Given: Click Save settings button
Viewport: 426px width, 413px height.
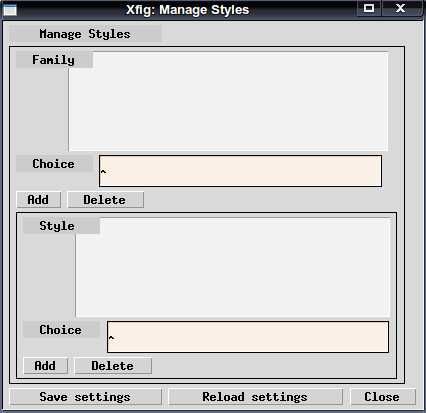Looking at the screenshot, I should [85, 397].
